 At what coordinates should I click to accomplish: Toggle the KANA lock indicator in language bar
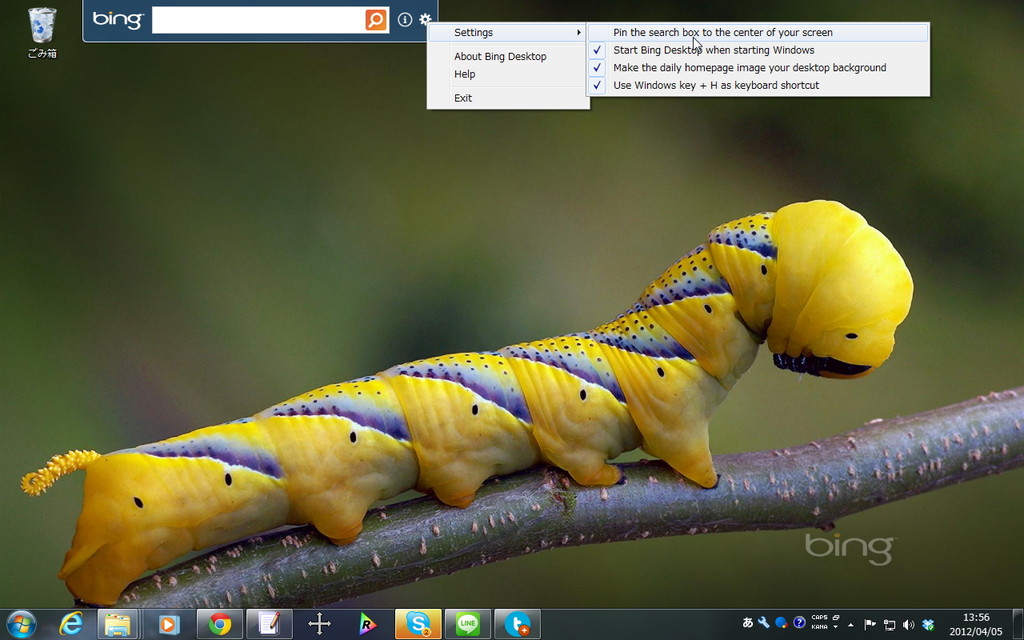click(819, 627)
